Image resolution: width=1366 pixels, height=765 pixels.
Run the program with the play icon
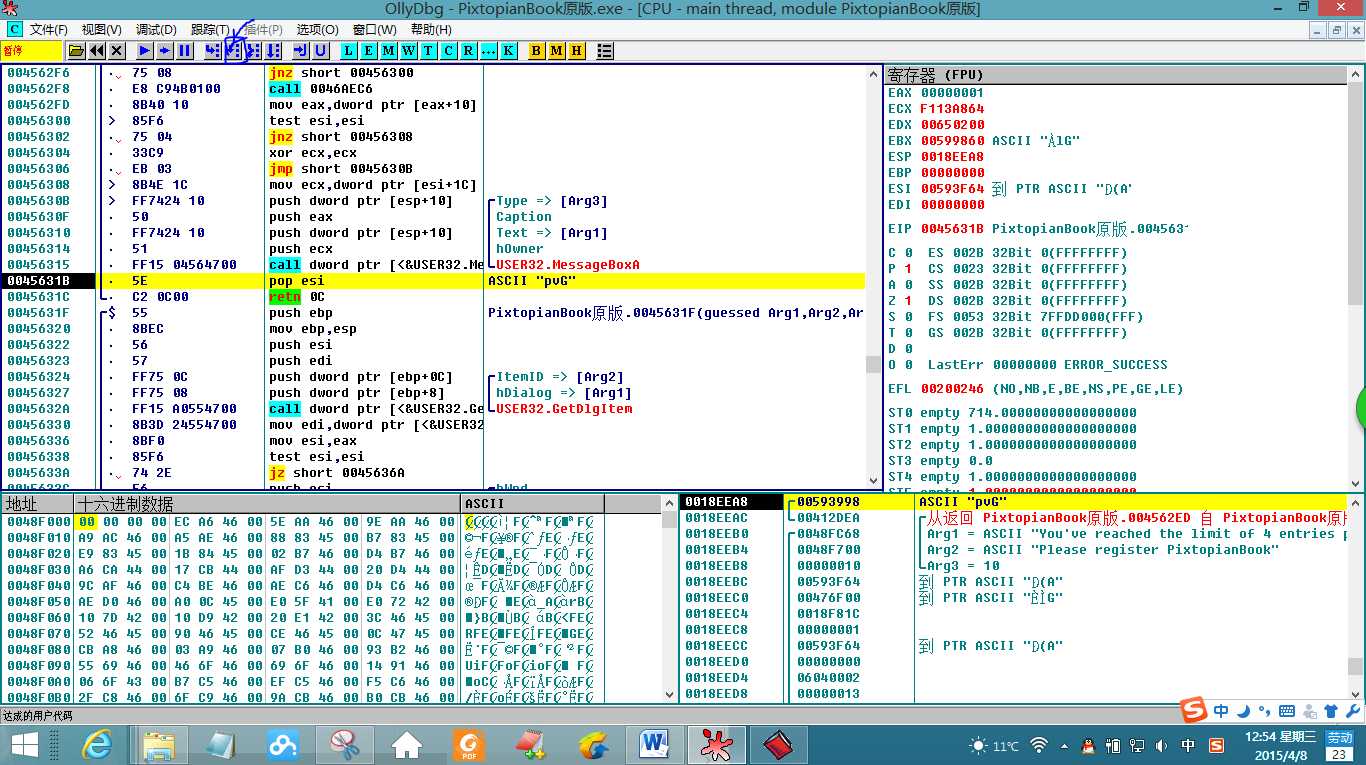tap(145, 50)
